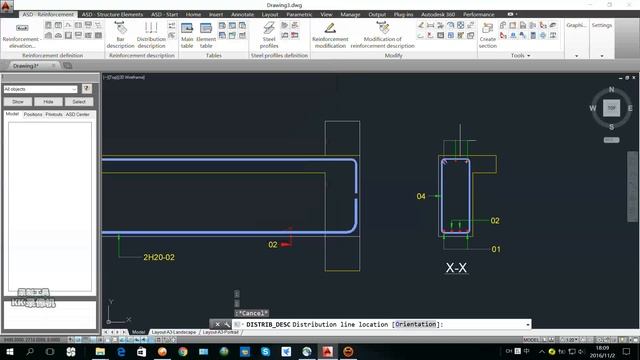Open Modification of reinforcement description
This screenshot has height=360, width=640.
(x=382, y=35)
